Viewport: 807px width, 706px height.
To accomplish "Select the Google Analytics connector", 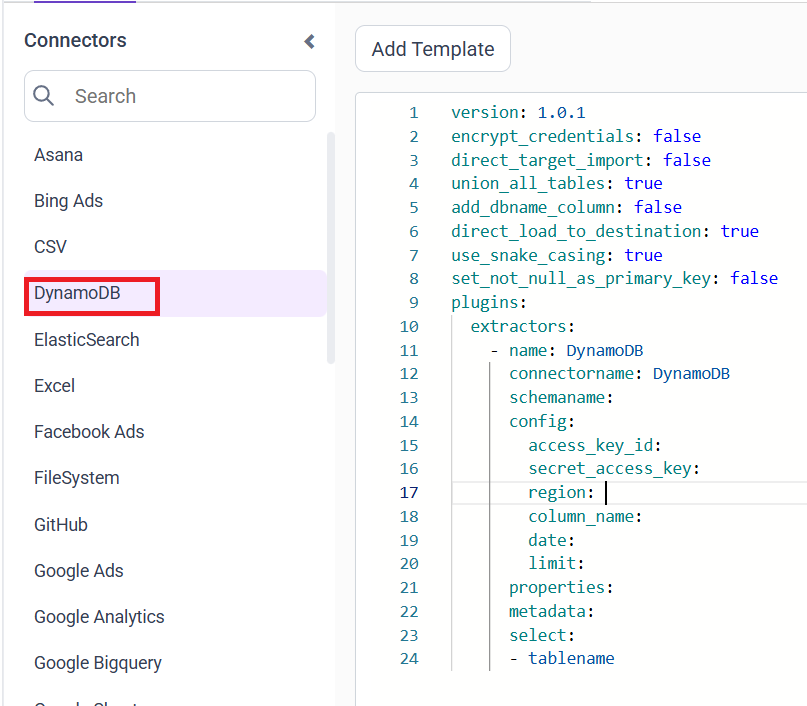I will (99, 616).
